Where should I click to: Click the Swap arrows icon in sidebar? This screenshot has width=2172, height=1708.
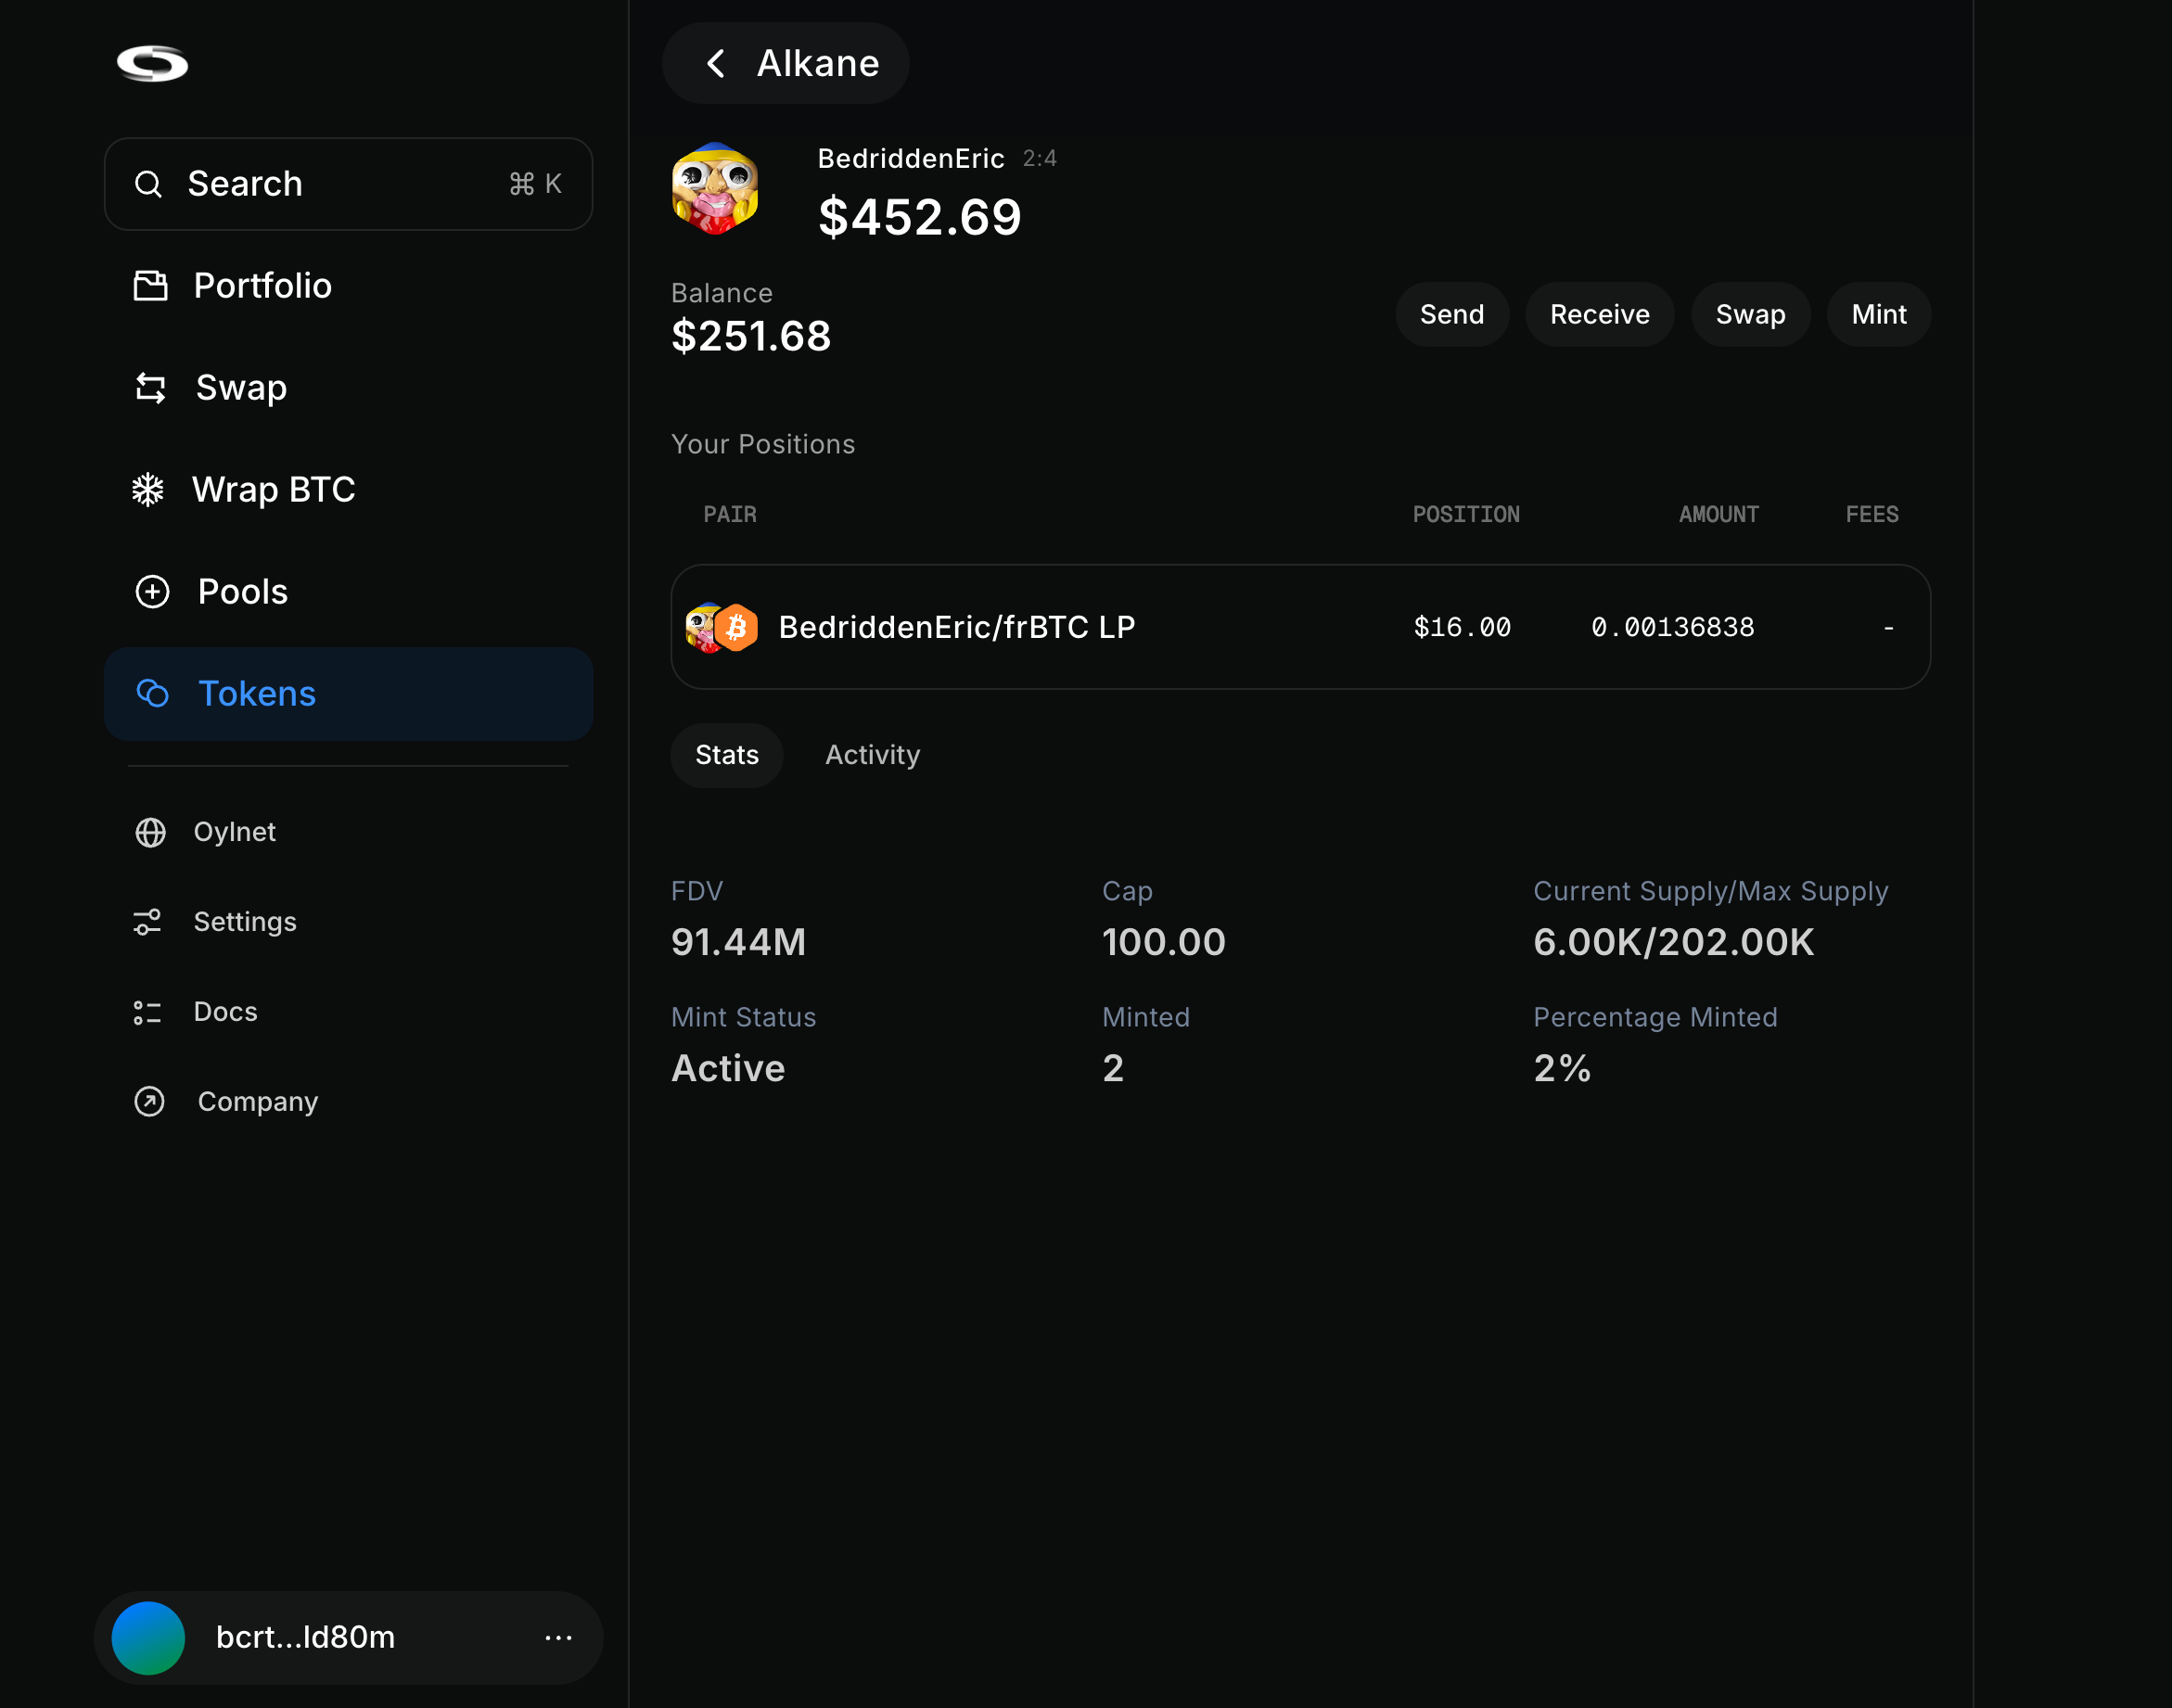click(150, 388)
